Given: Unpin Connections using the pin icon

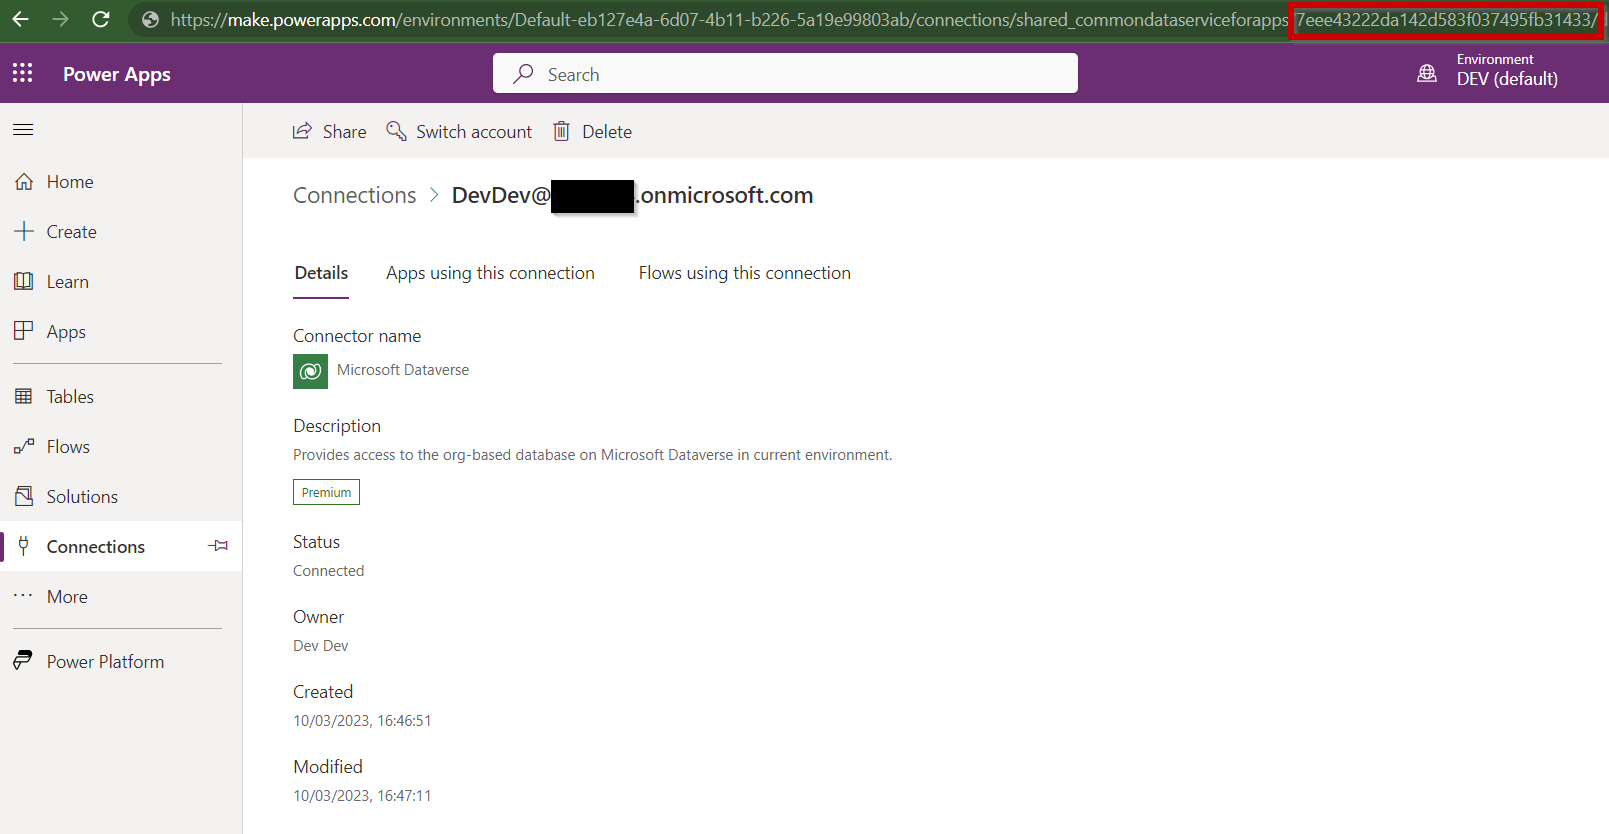Looking at the screenshot, I should (x=218, y=546).
